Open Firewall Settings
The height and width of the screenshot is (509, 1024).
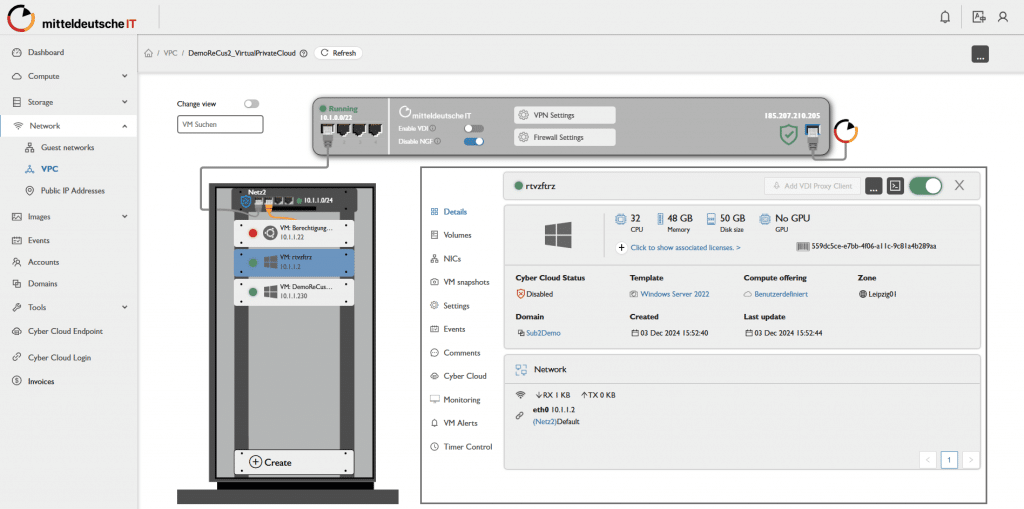[x=565, y=137]
